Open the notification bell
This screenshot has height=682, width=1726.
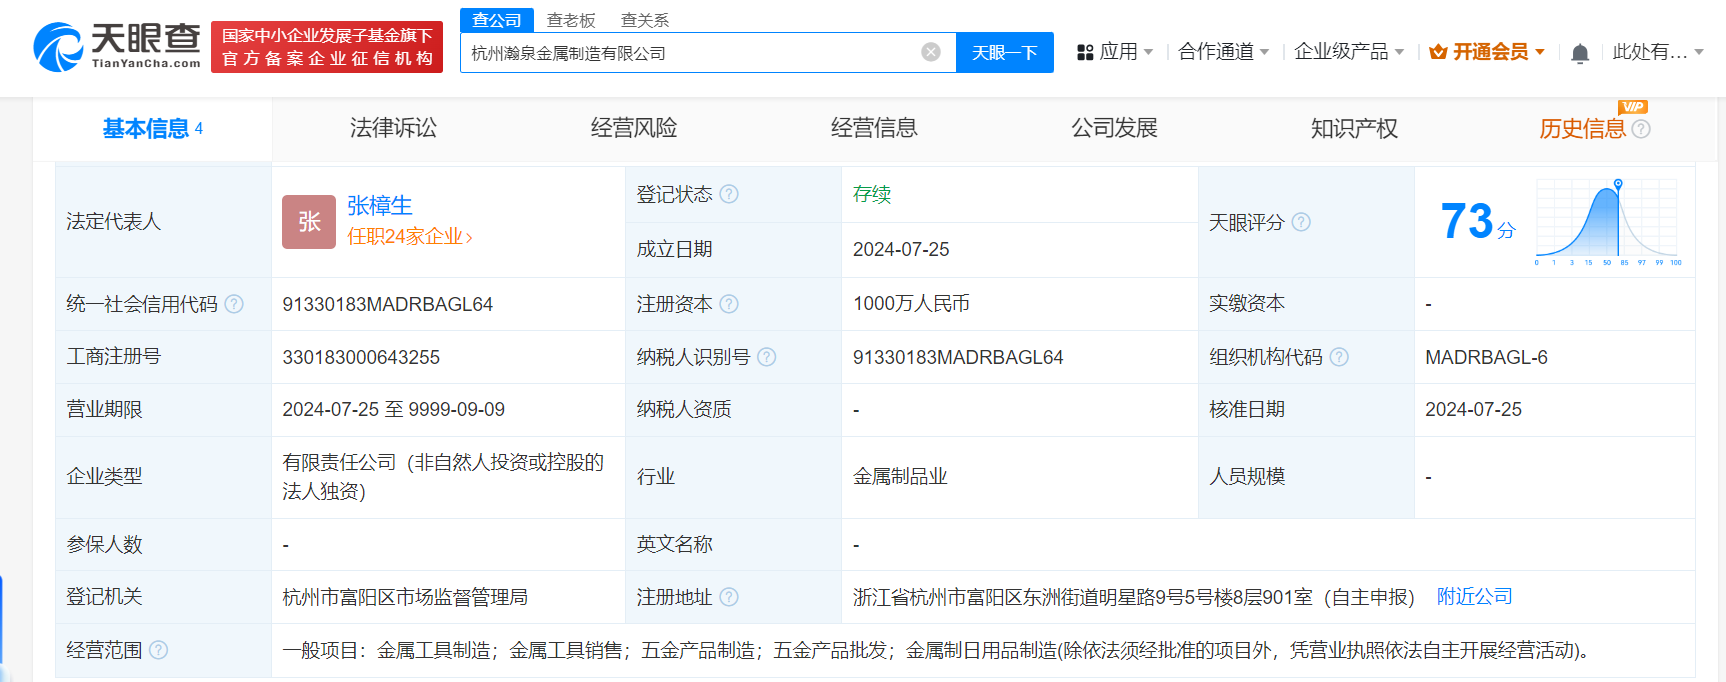point(1580,53)
